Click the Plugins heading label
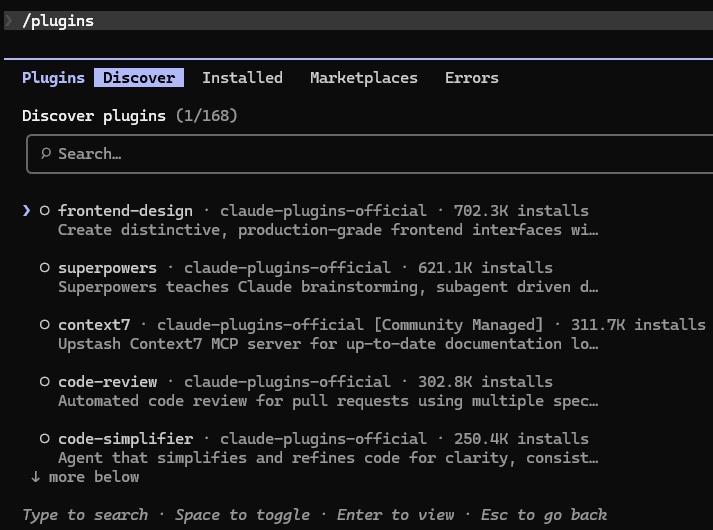 point(53,78)
